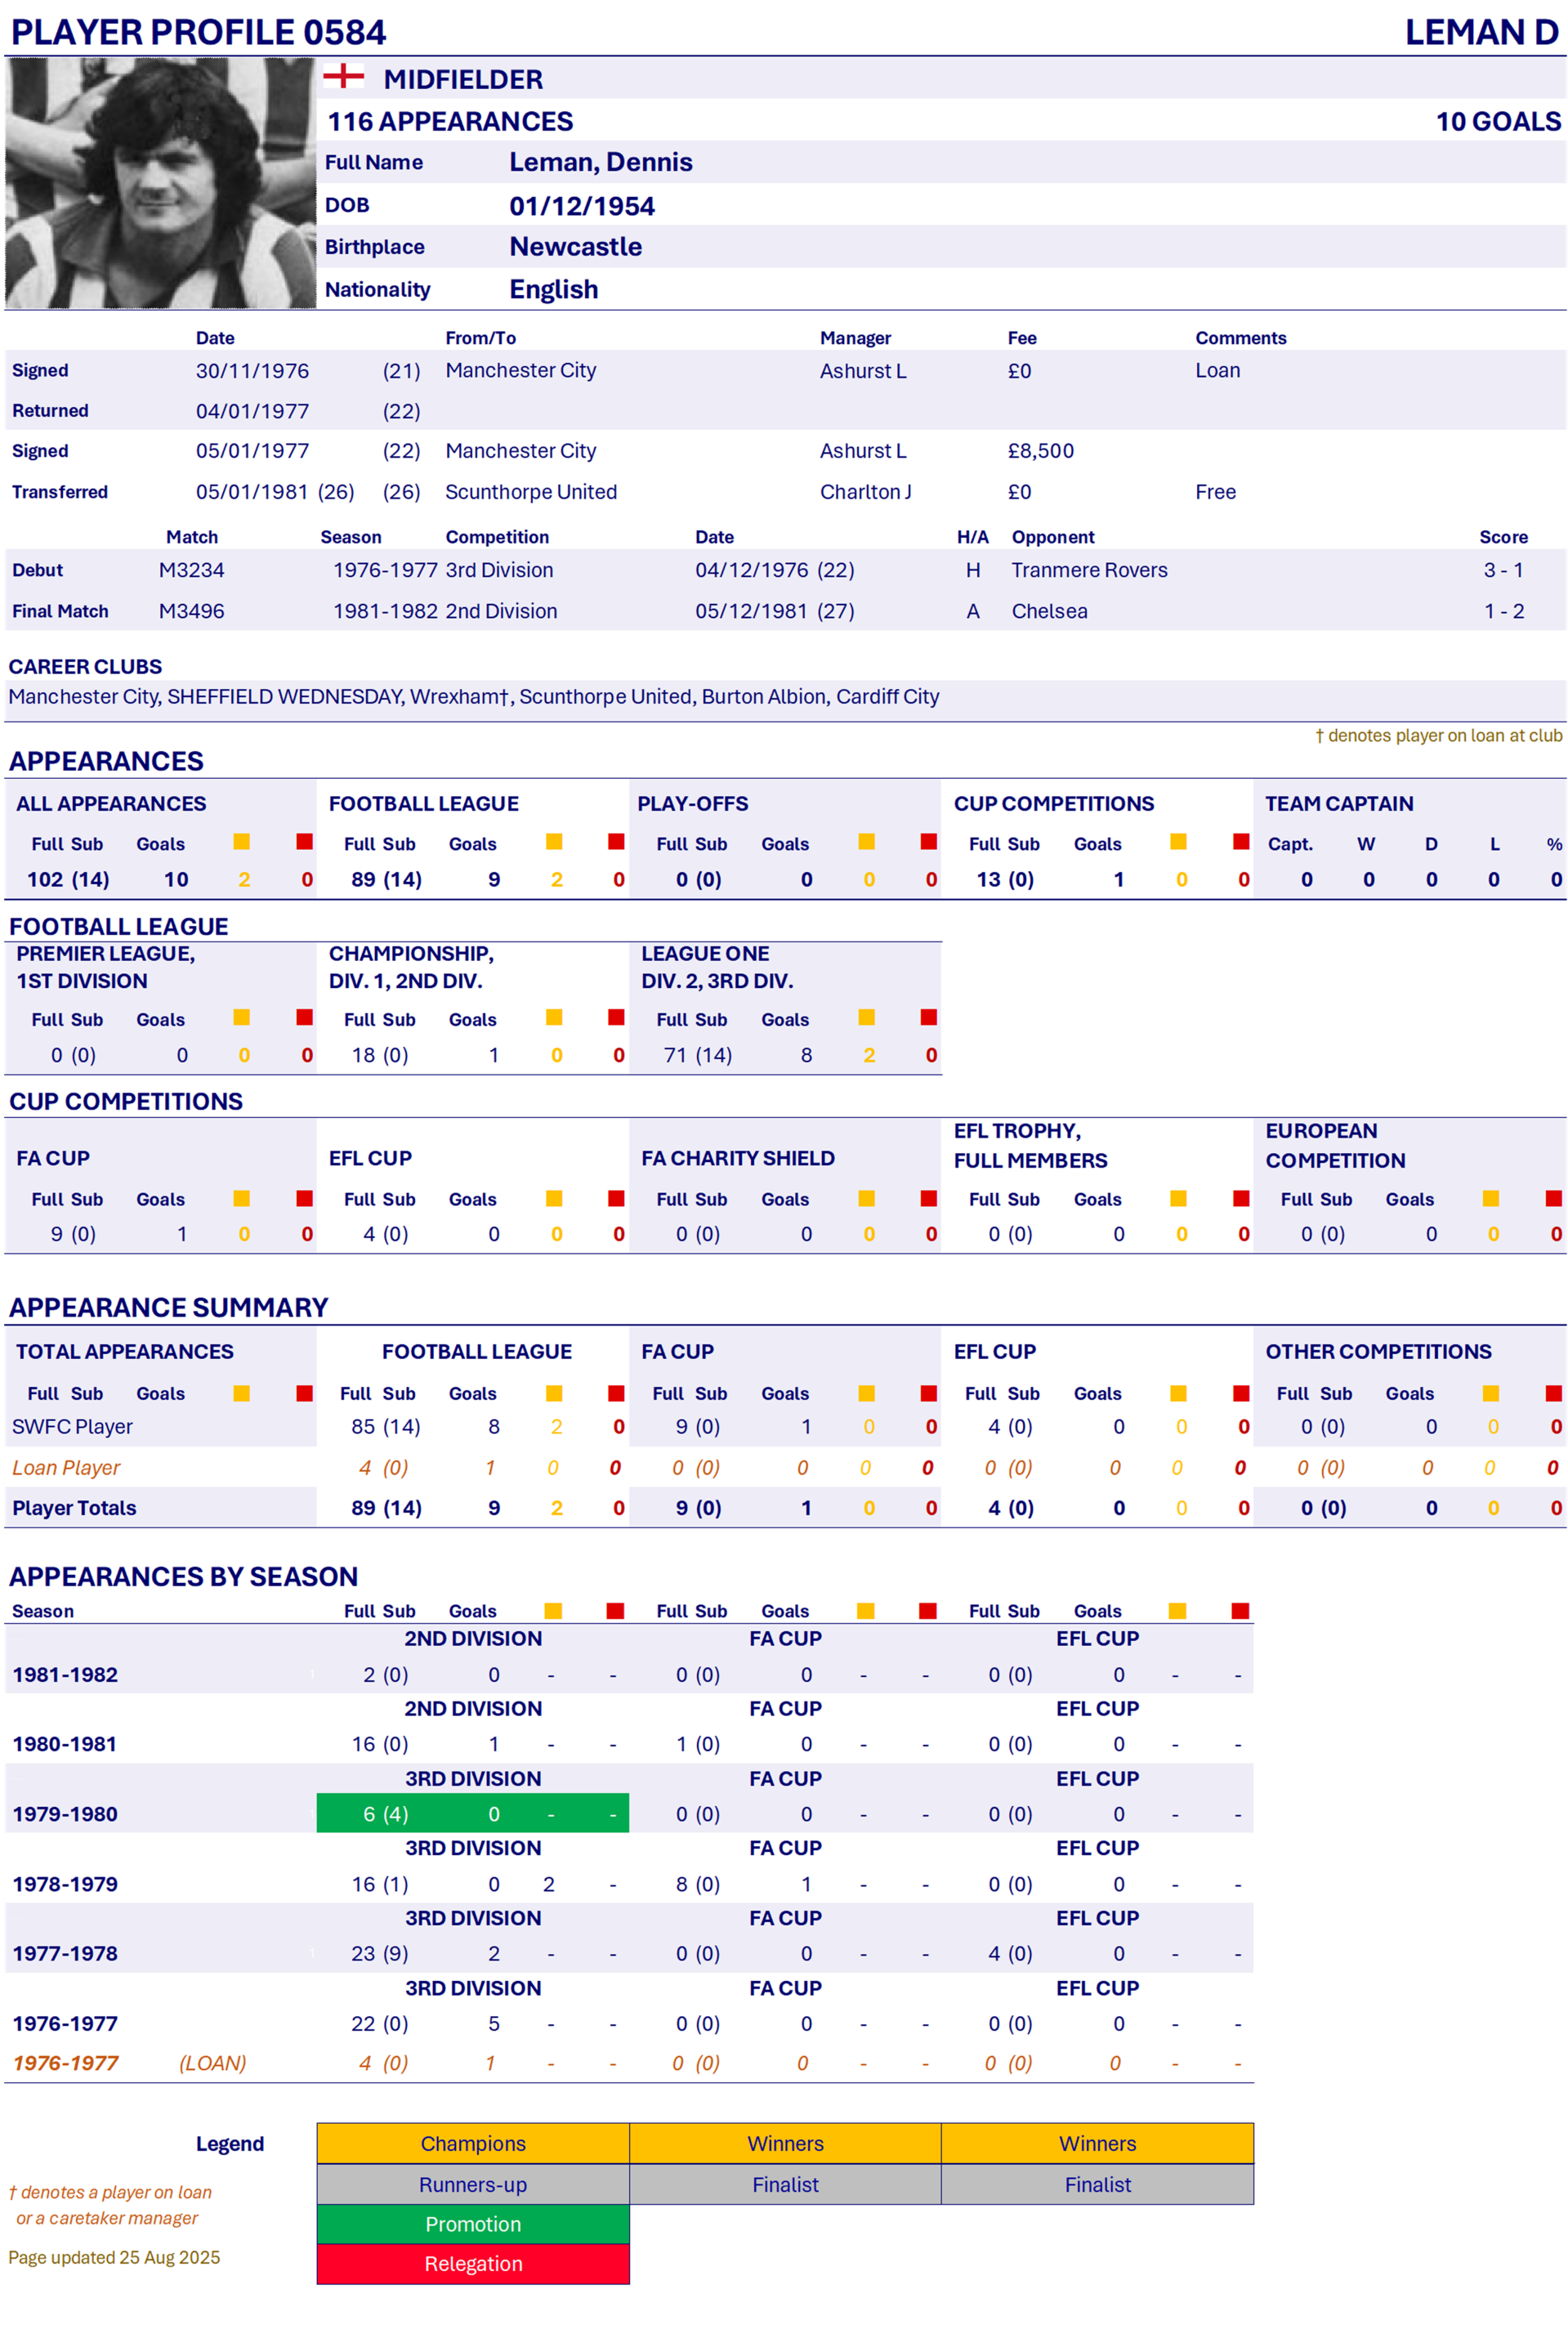Click the (LOAN) label beside 1976-1977

(x=212, y=2063)
